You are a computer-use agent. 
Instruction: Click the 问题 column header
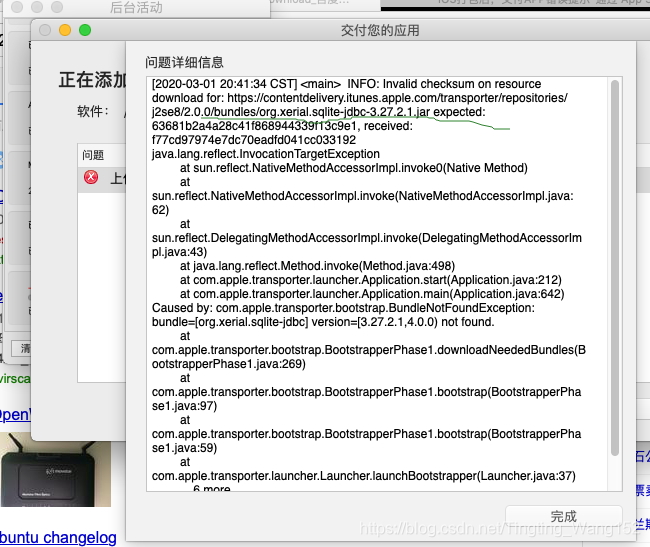pos(93,155)
